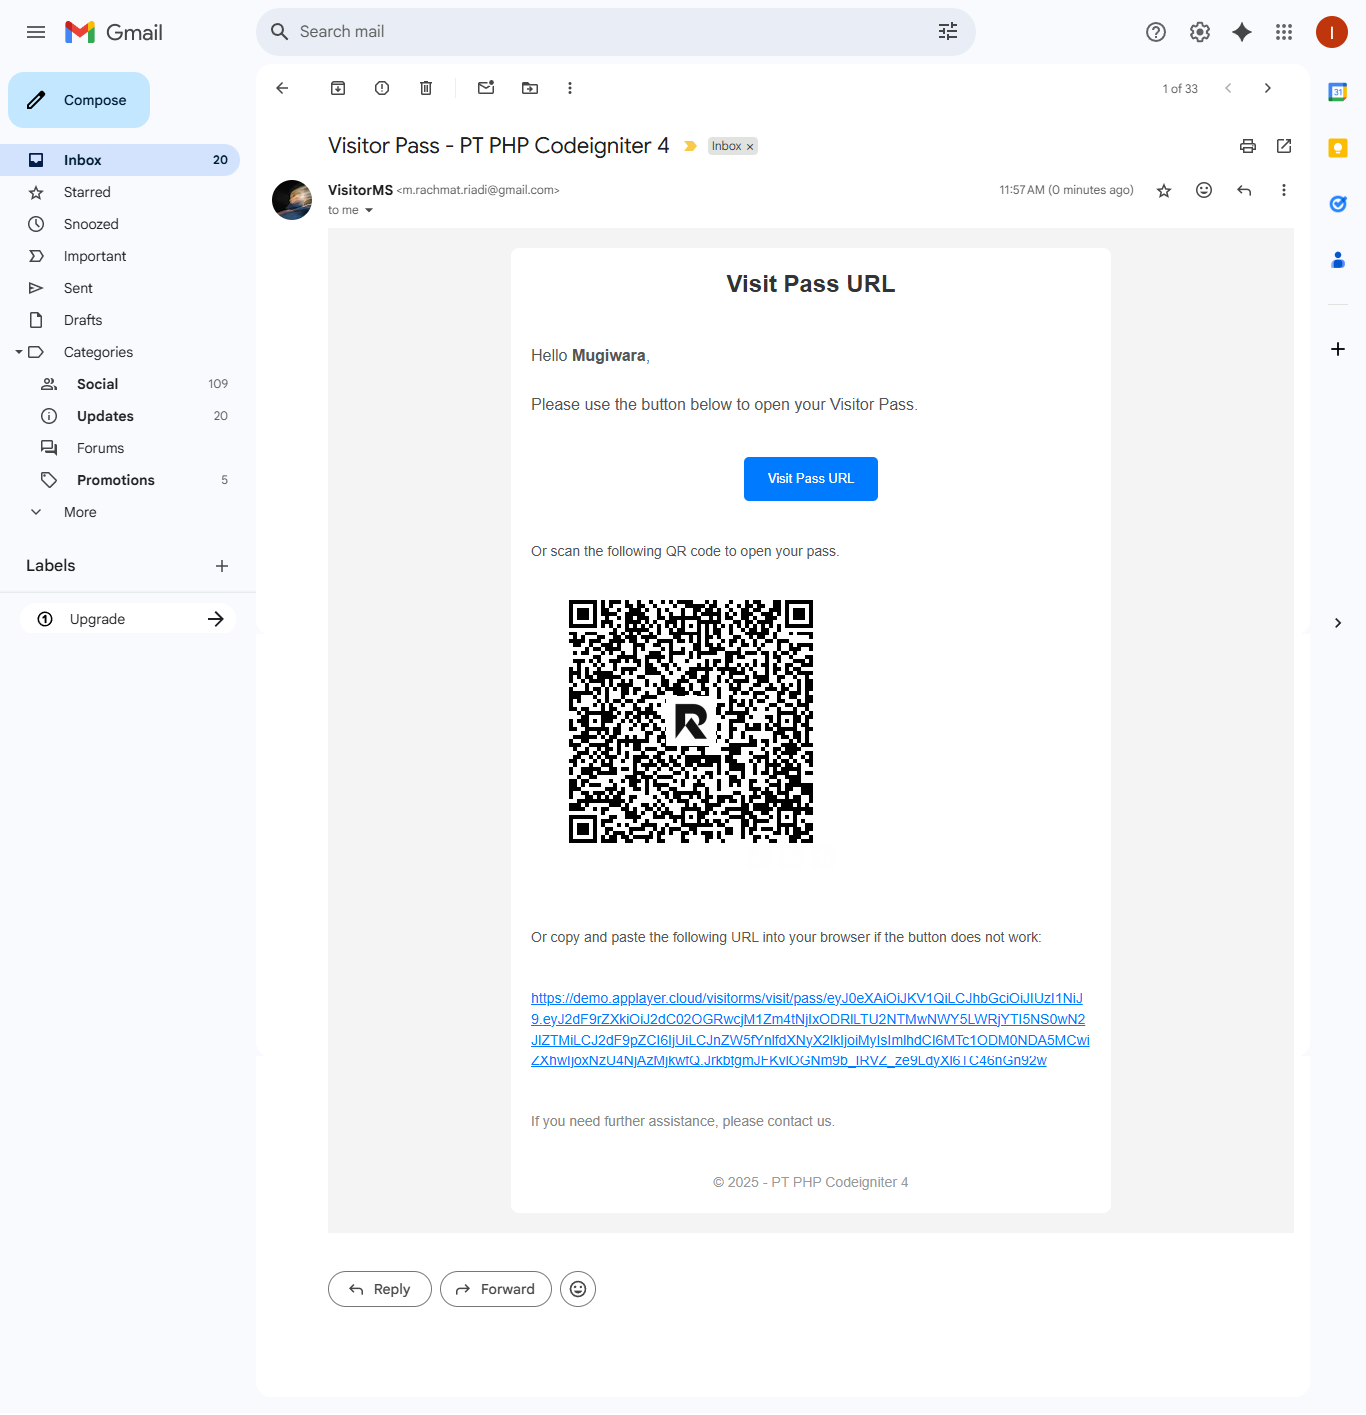Remove the Inbox label from conversation
1366x1415 pixels.
click(x=750, y=147)
